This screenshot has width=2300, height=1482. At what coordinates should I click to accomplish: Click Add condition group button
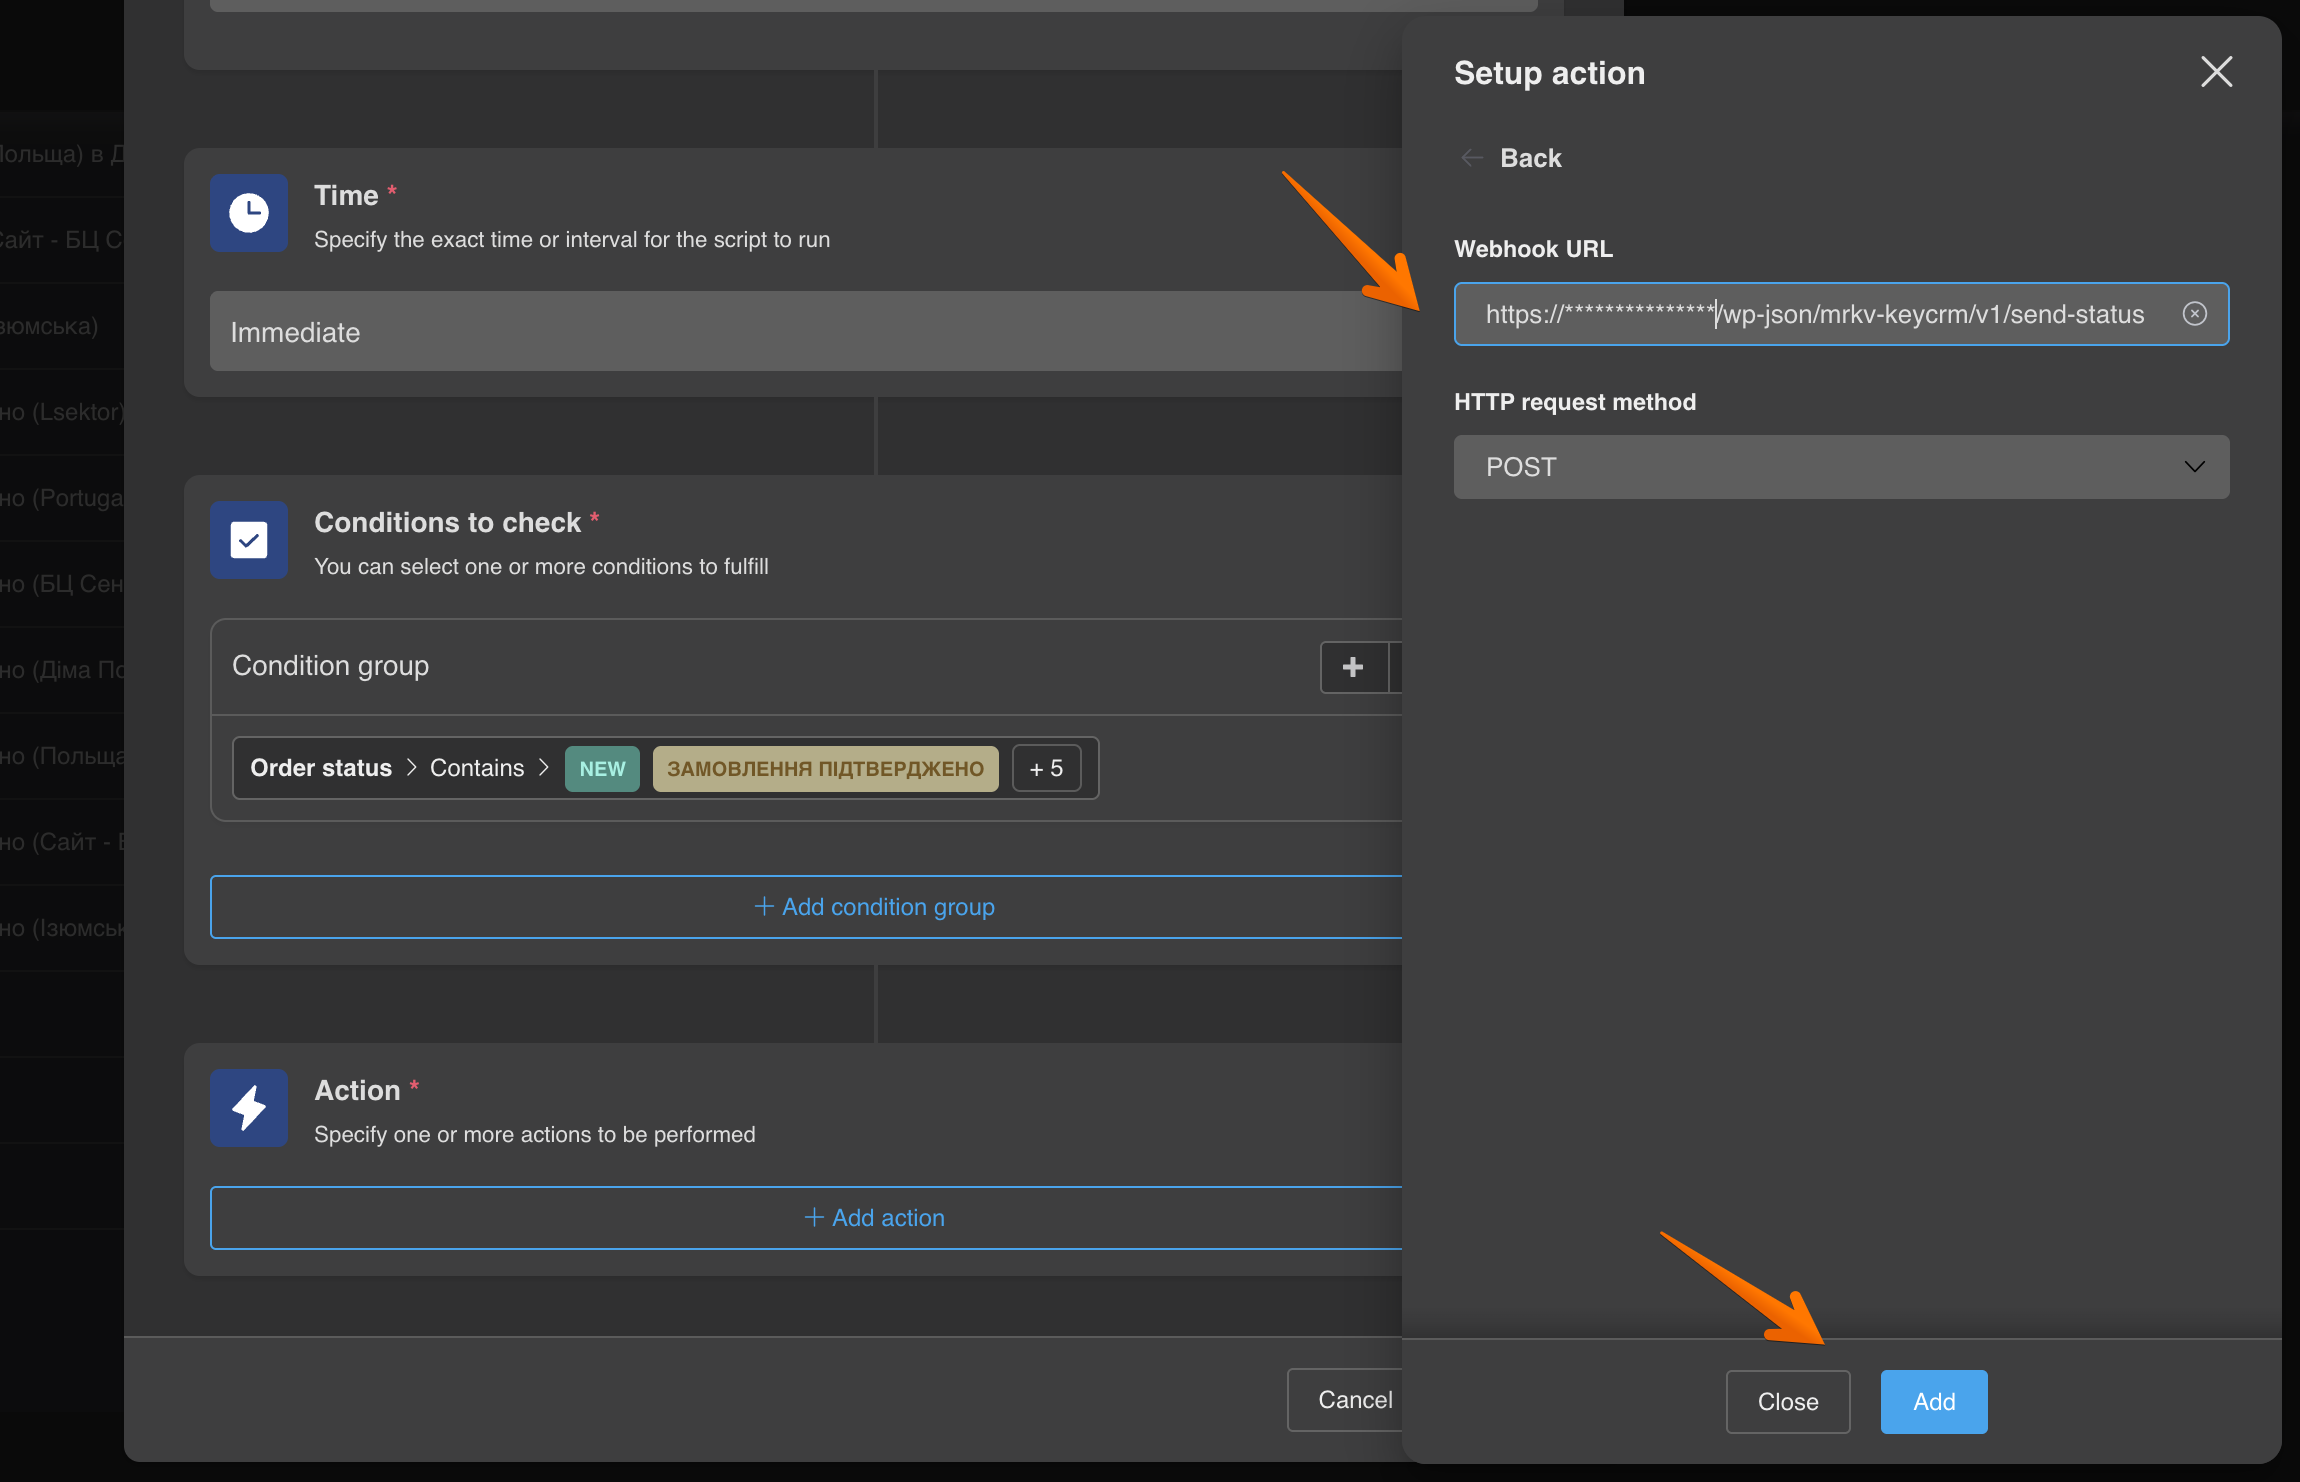point(873,907)
